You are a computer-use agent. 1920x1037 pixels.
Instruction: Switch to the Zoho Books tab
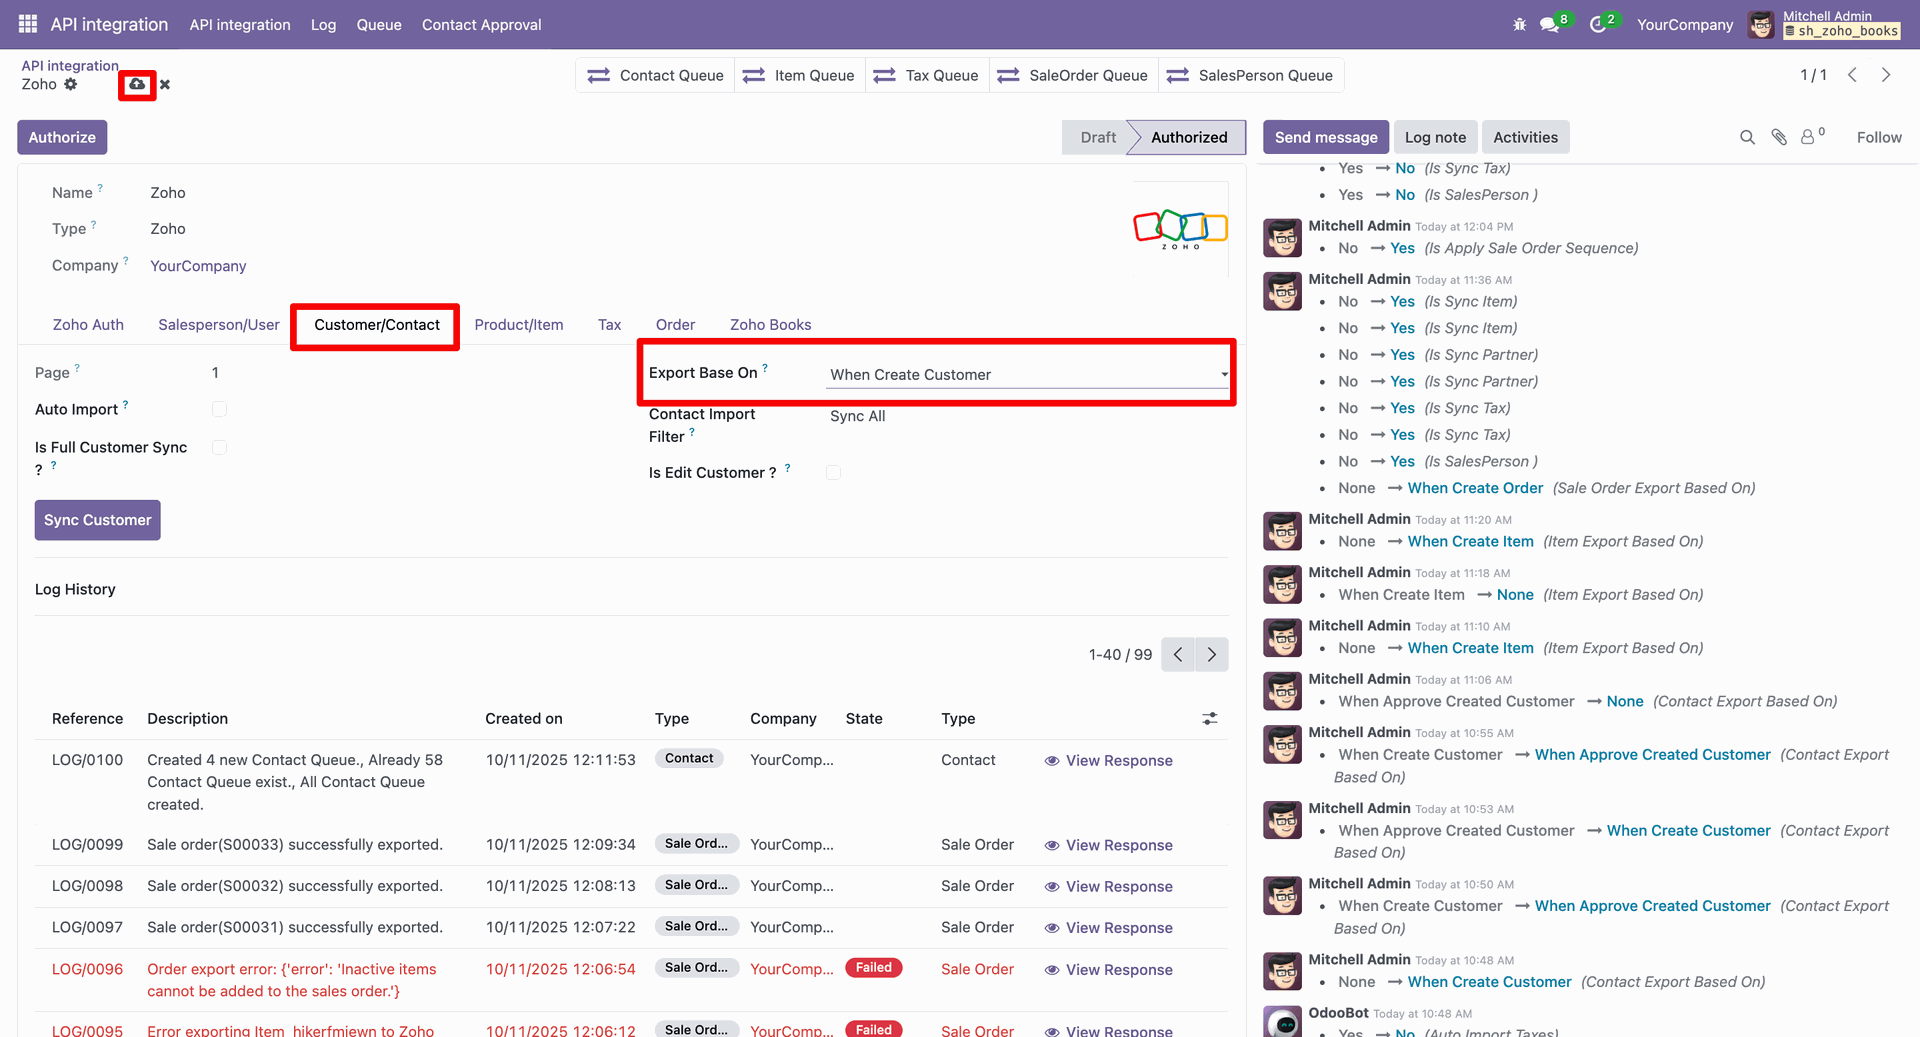pyautogui.click(x=771, y=325)
